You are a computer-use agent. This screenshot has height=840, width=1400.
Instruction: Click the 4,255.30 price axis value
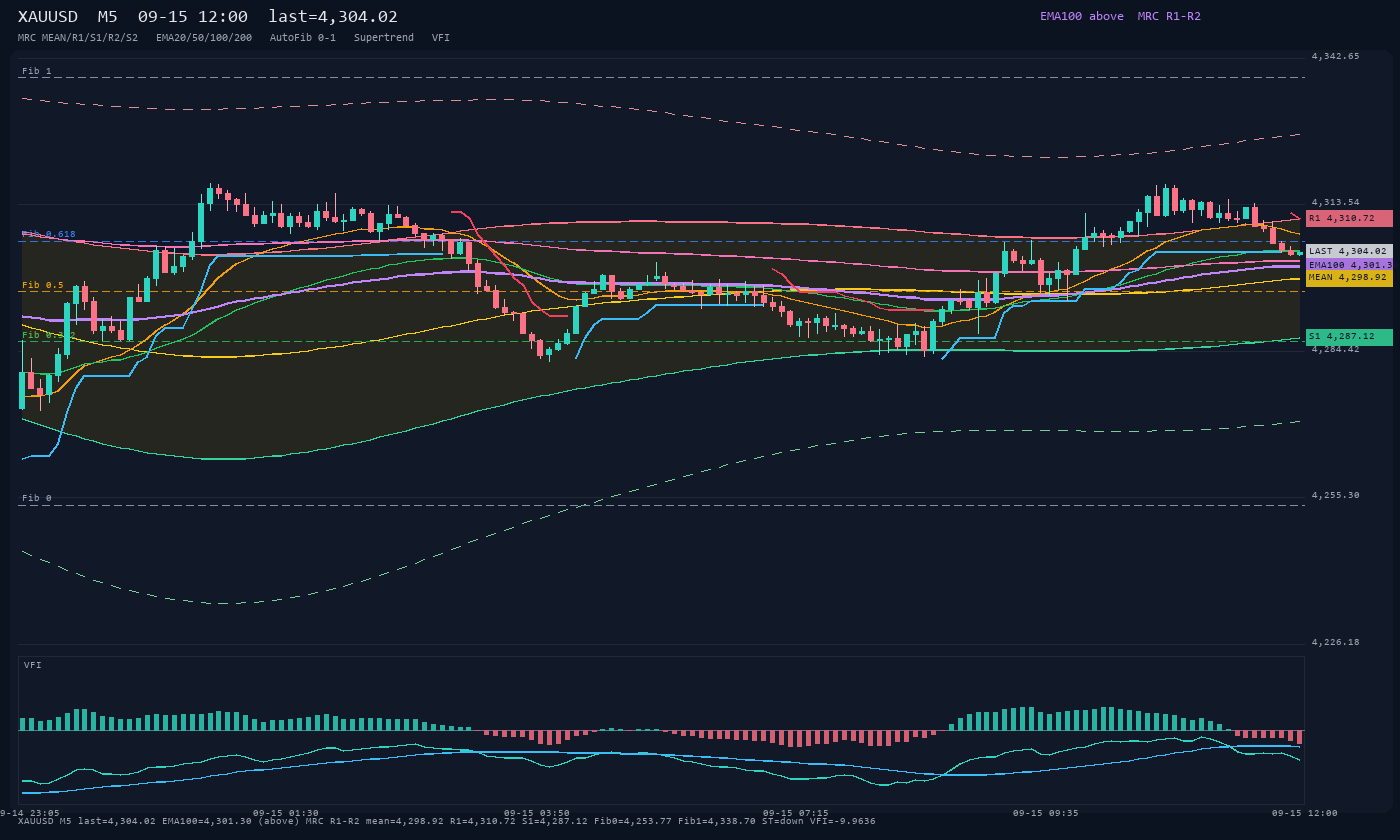click(1336, 495)
